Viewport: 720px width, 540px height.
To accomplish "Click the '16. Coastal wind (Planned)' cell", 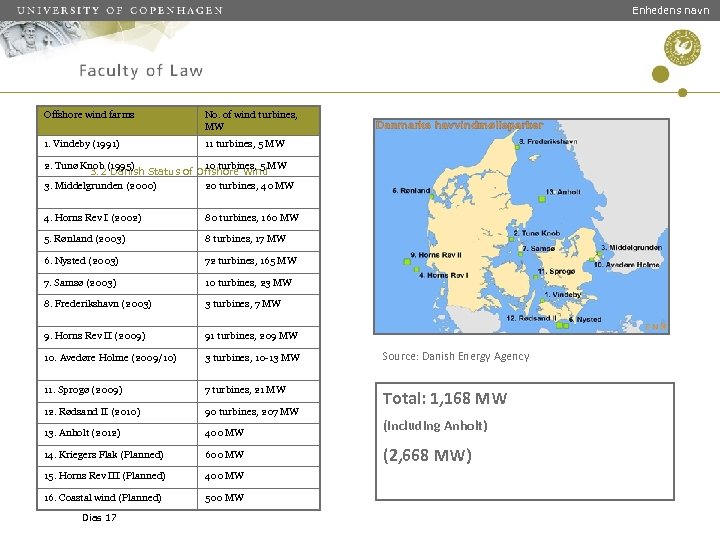I will (x=117, y=499).
